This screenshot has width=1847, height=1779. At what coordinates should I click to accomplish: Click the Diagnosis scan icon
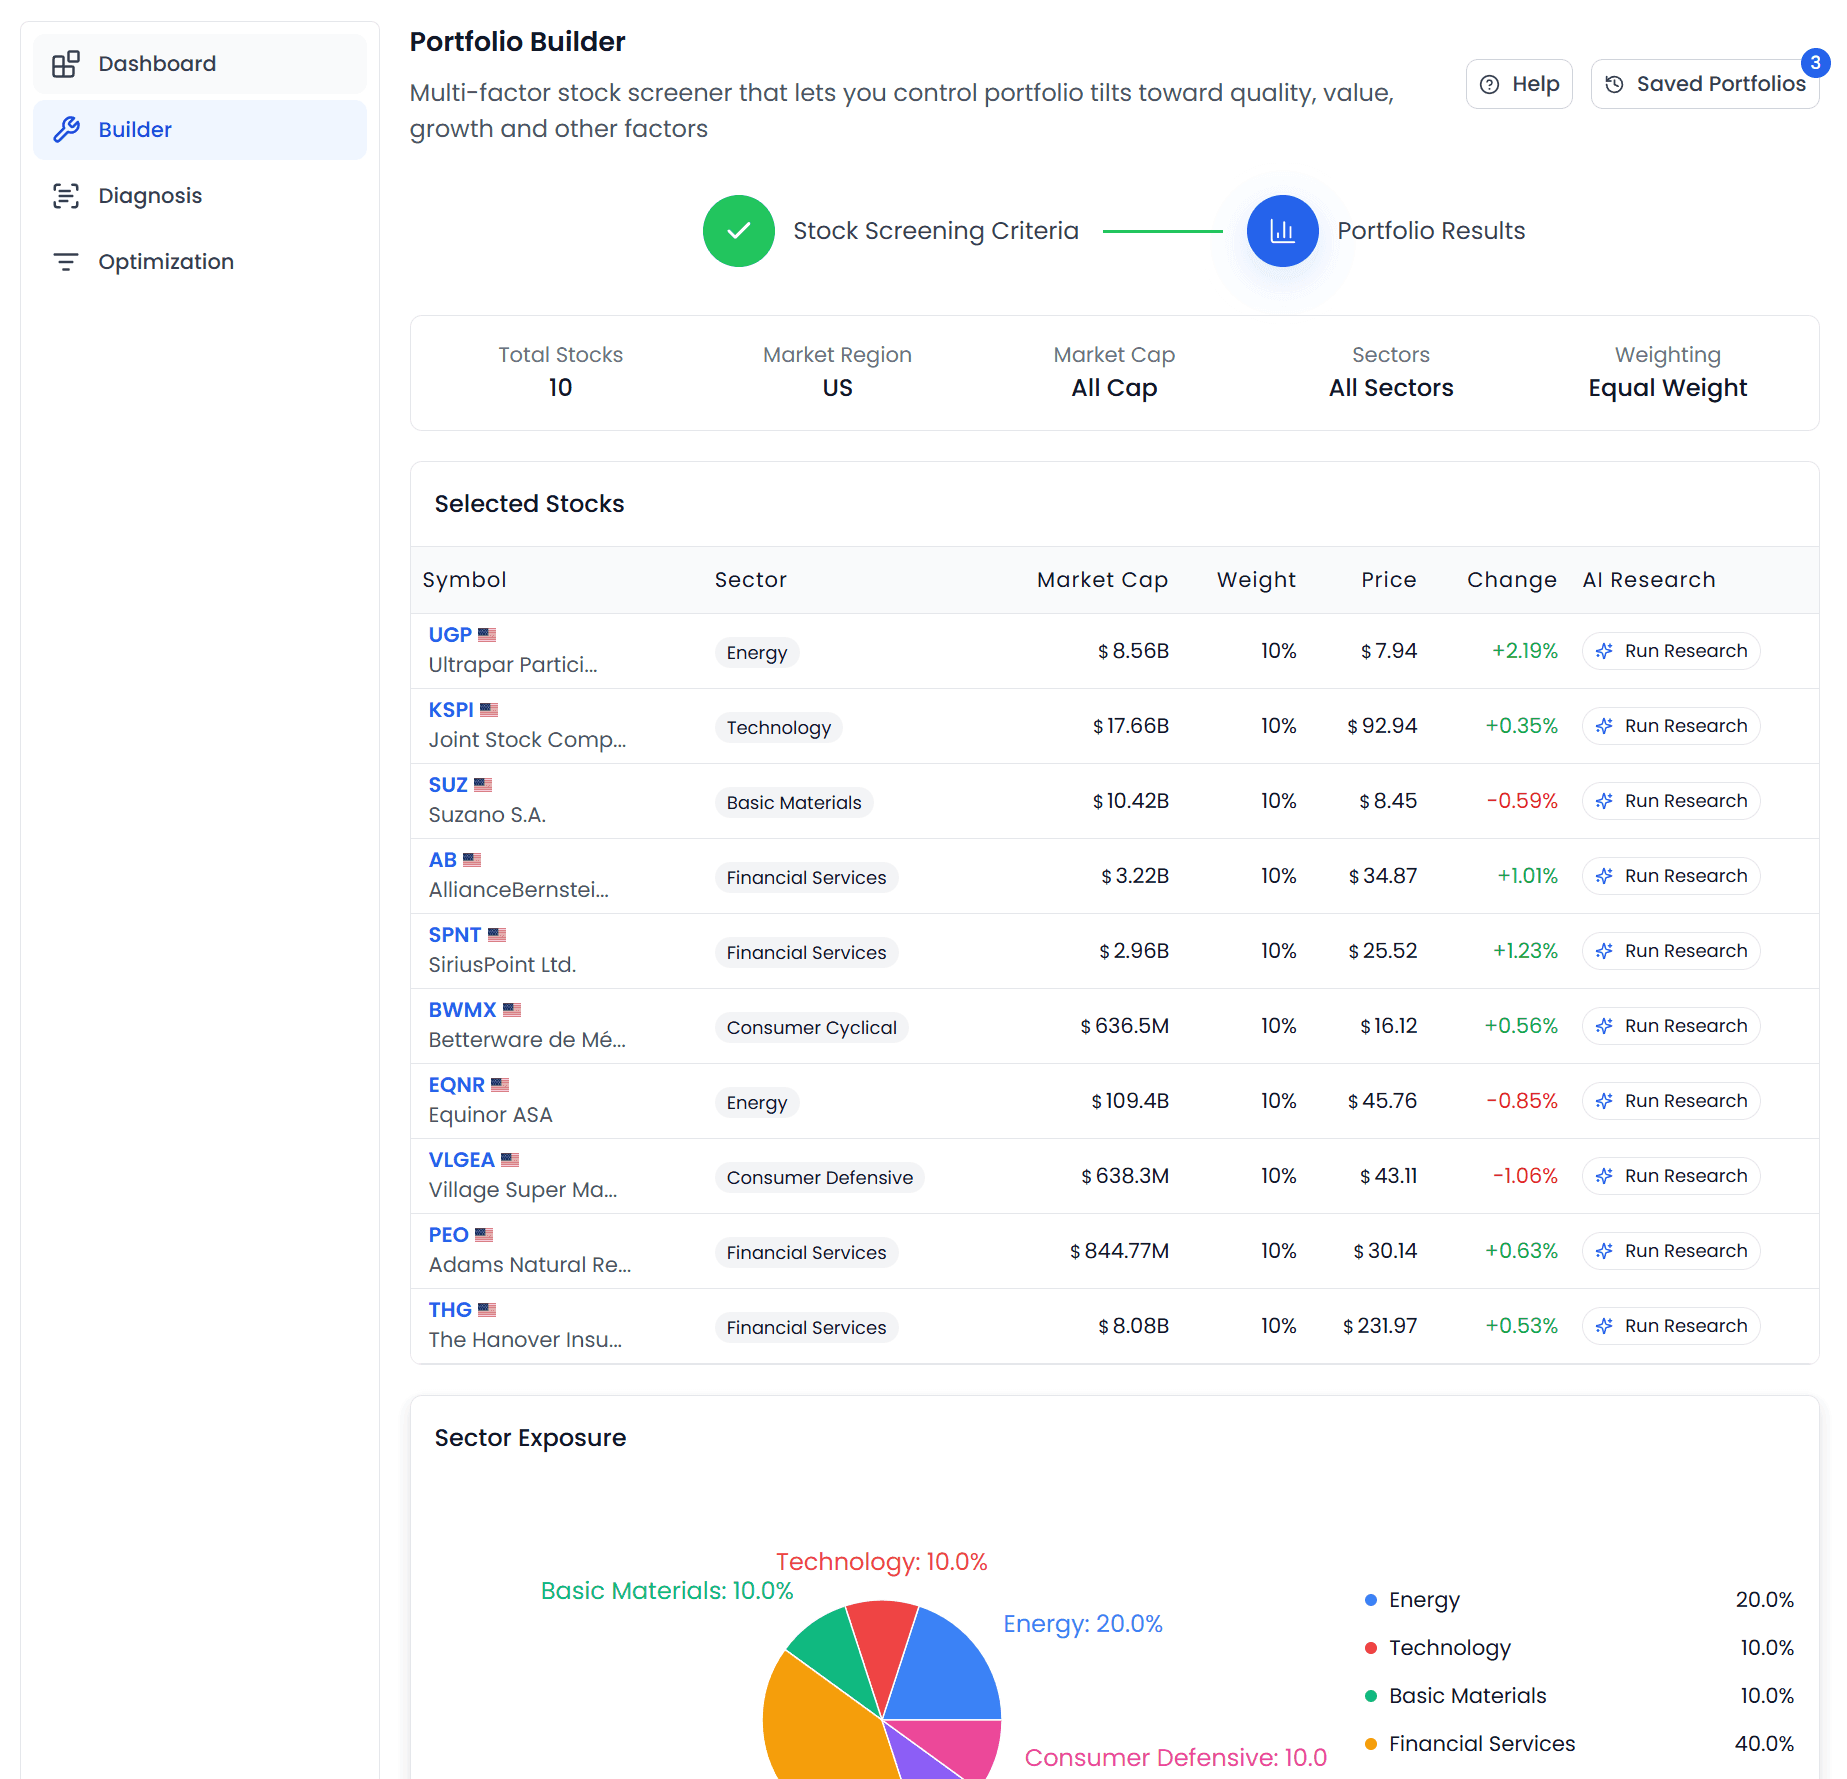coord(66,196)
